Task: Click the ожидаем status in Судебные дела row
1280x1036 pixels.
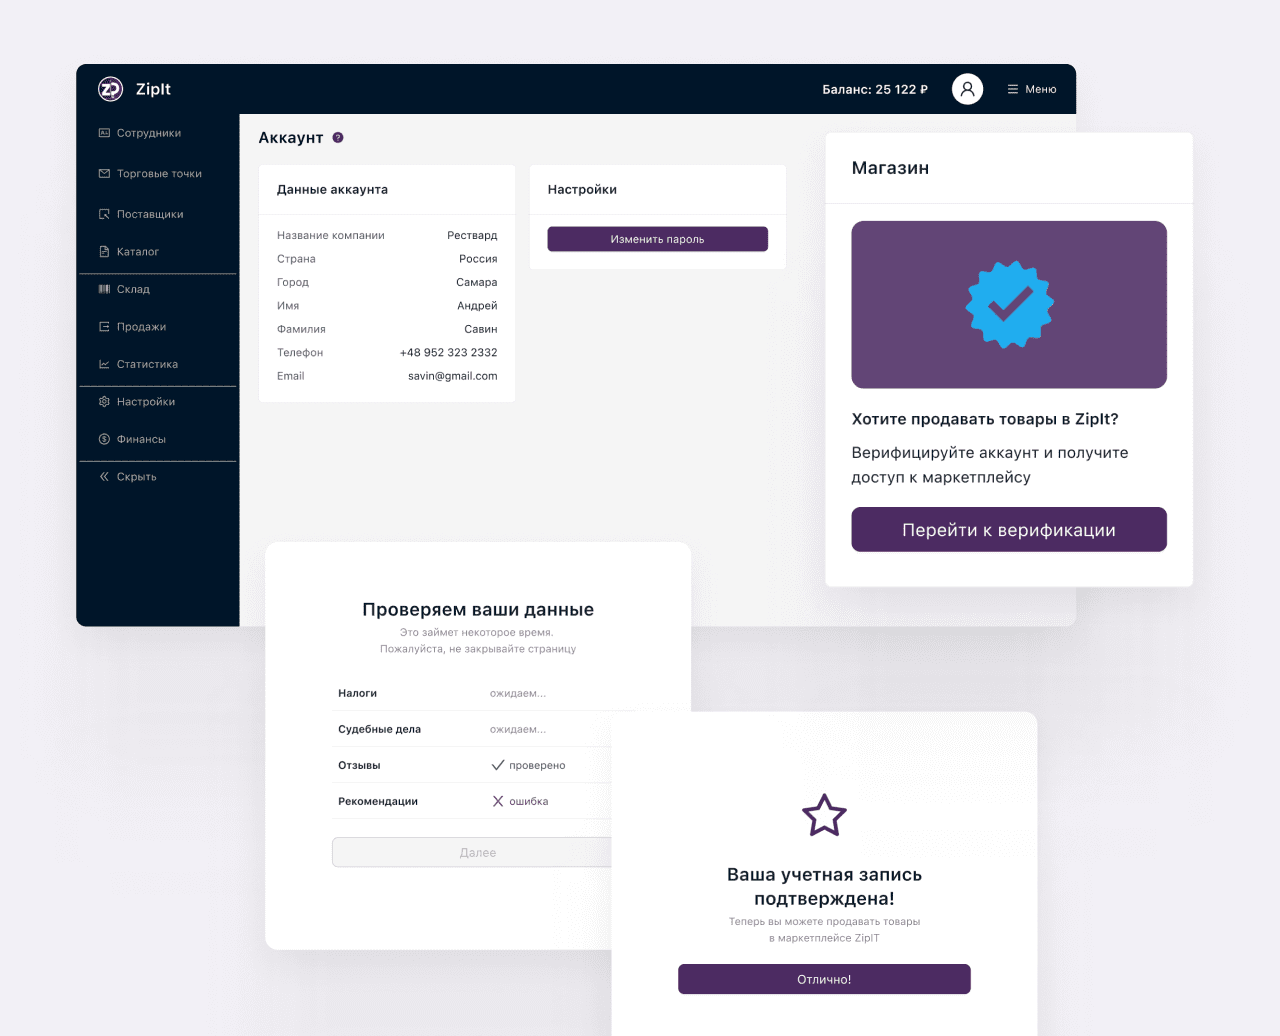Action: point(518,729)
